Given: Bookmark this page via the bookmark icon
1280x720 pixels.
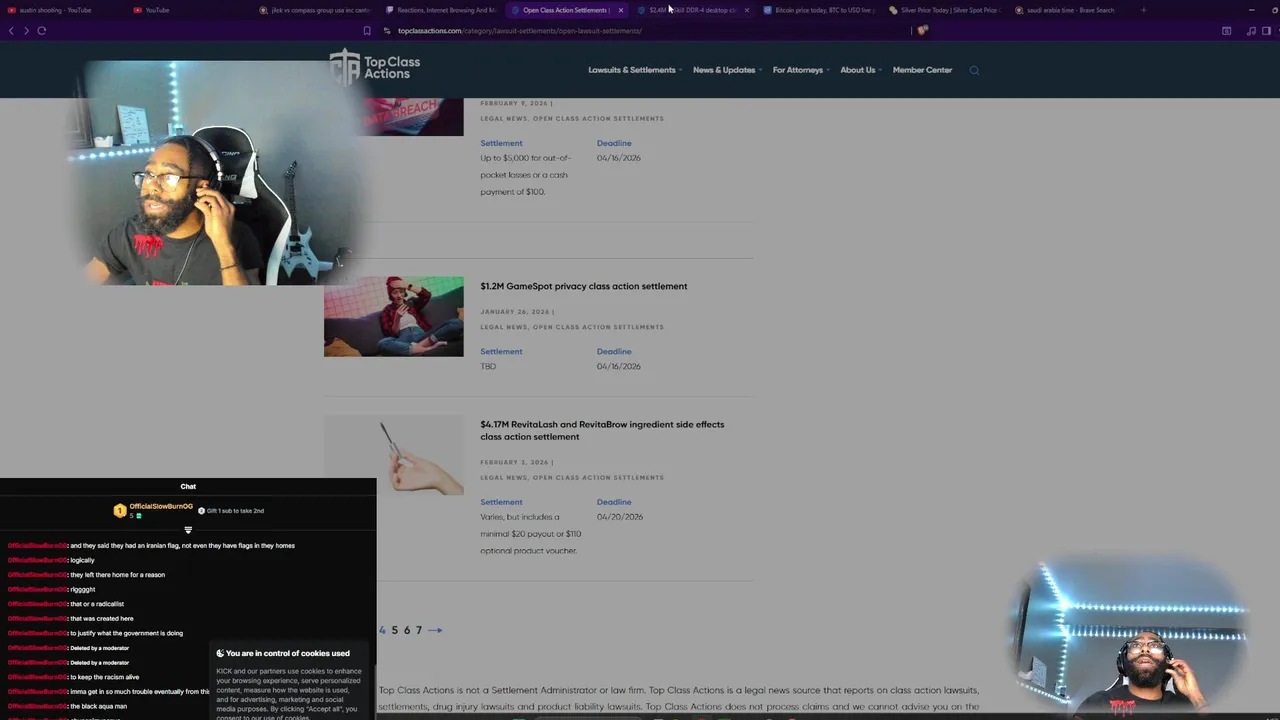Looking at the screenshot, I should pos(367,31).
